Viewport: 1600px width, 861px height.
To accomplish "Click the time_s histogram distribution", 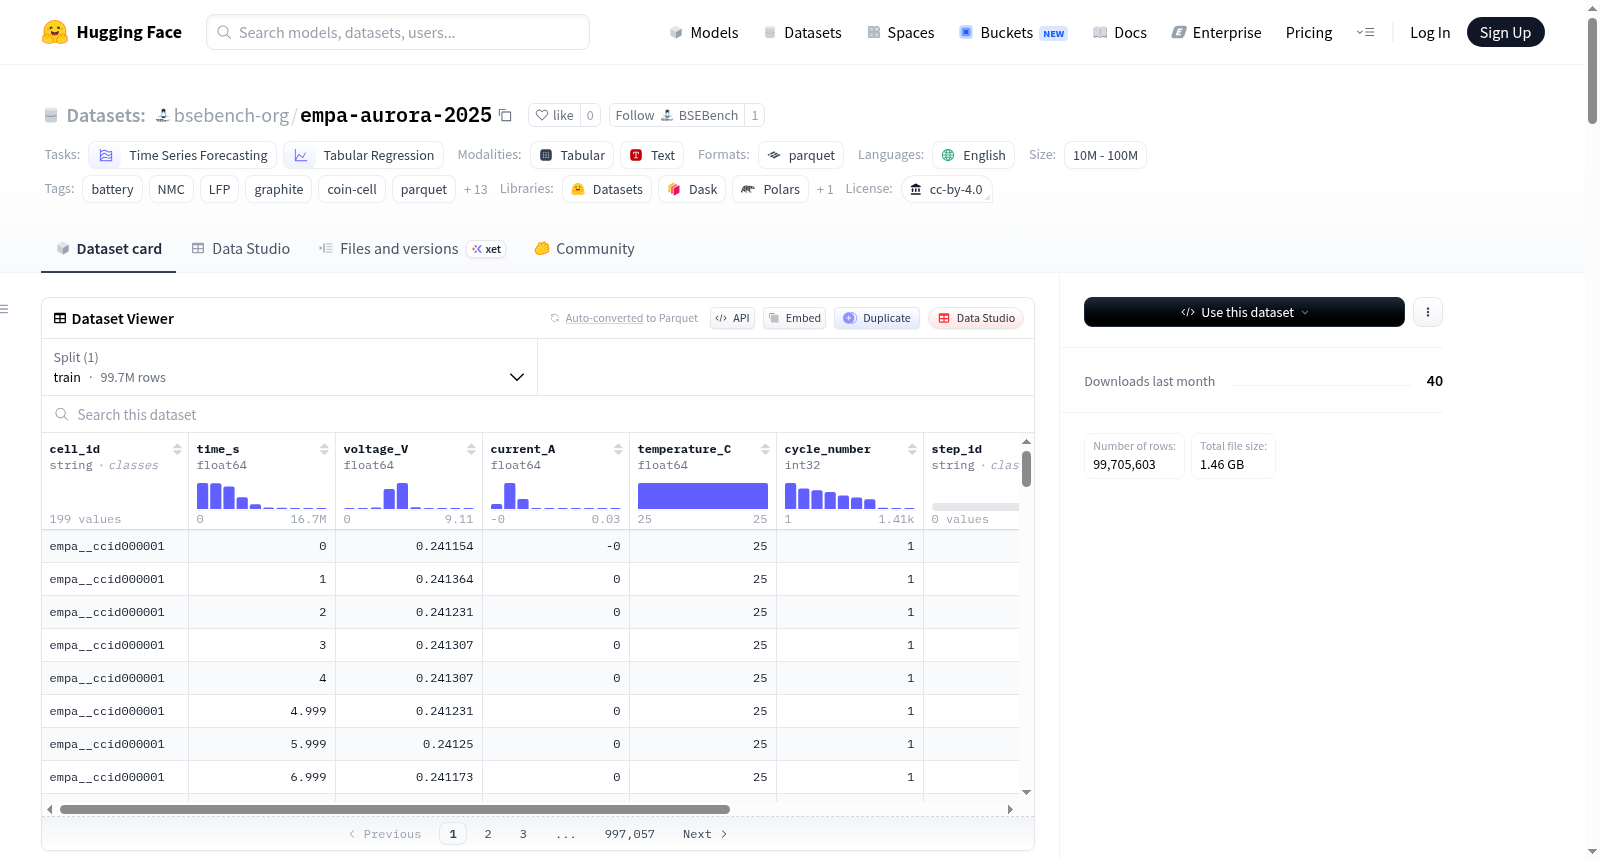I will (x=262, y=495).
